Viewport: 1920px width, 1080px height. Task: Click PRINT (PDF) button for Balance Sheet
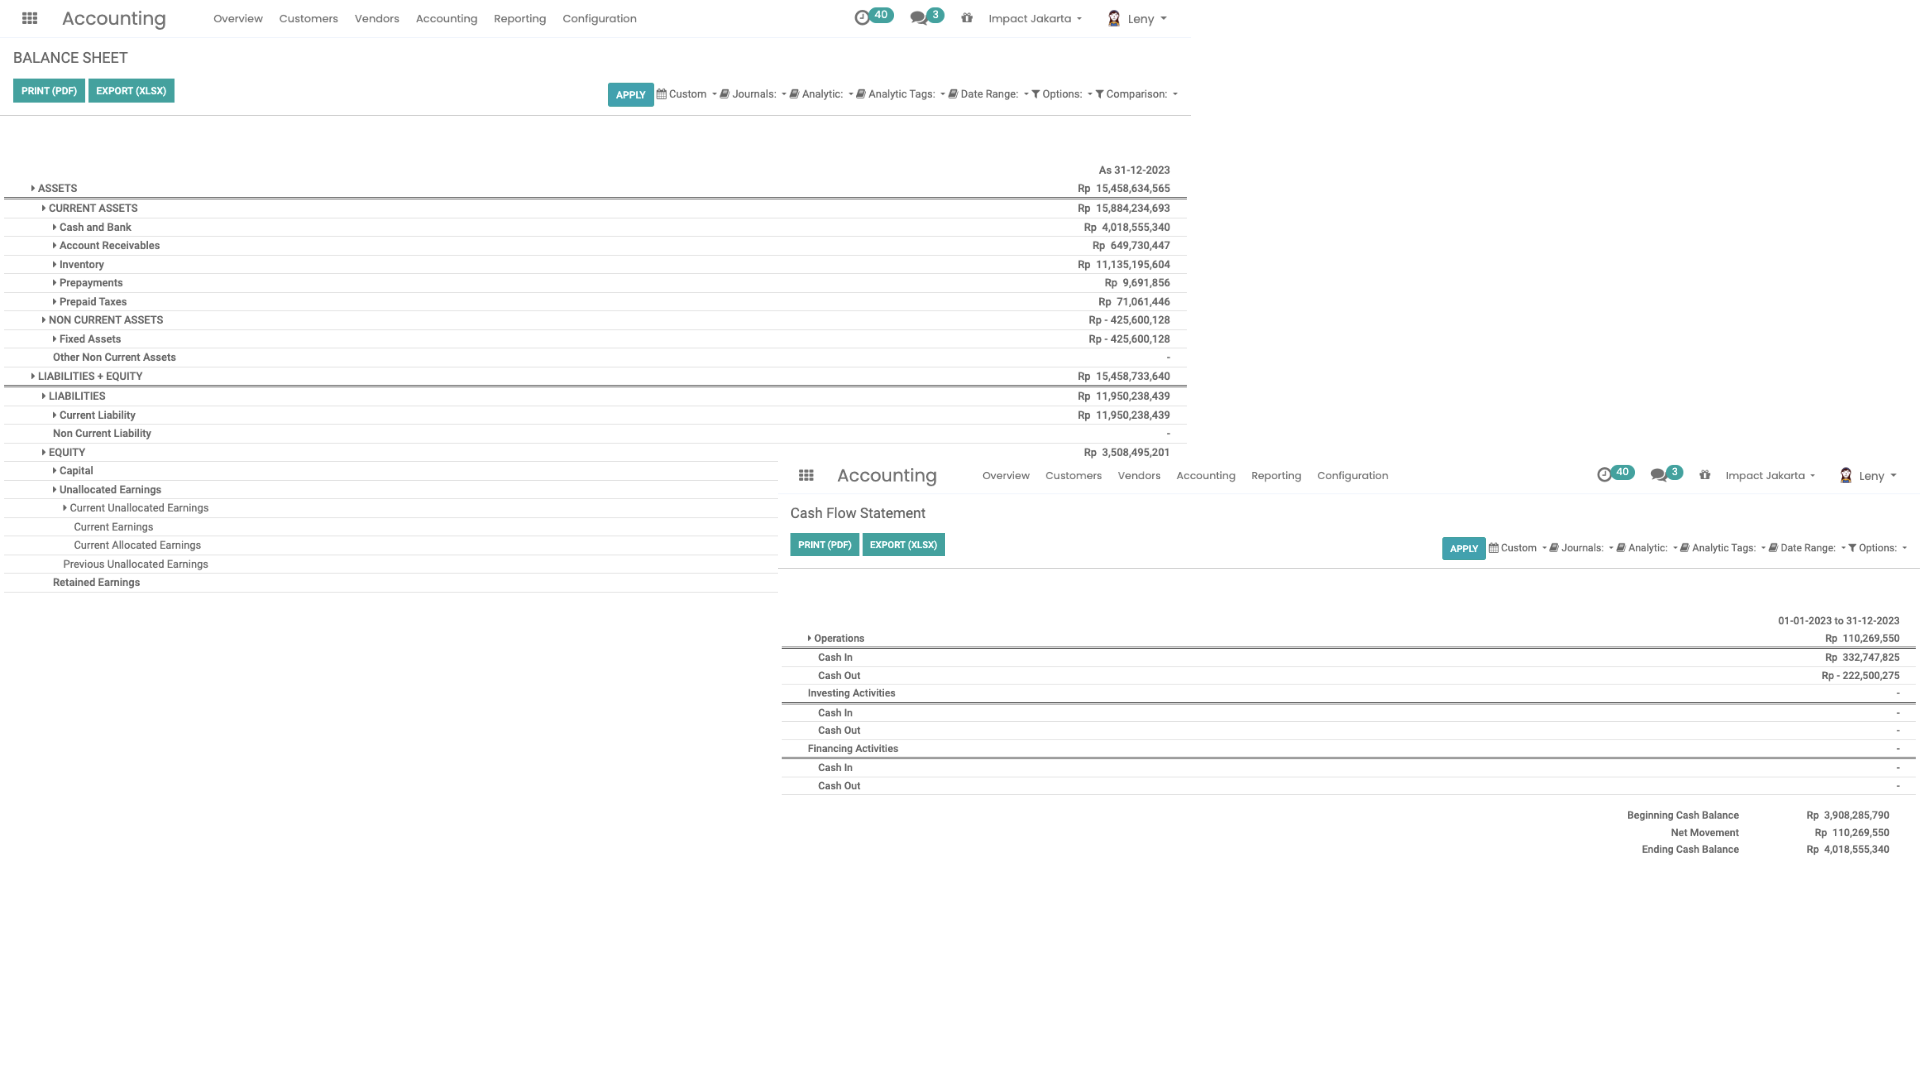49,91
